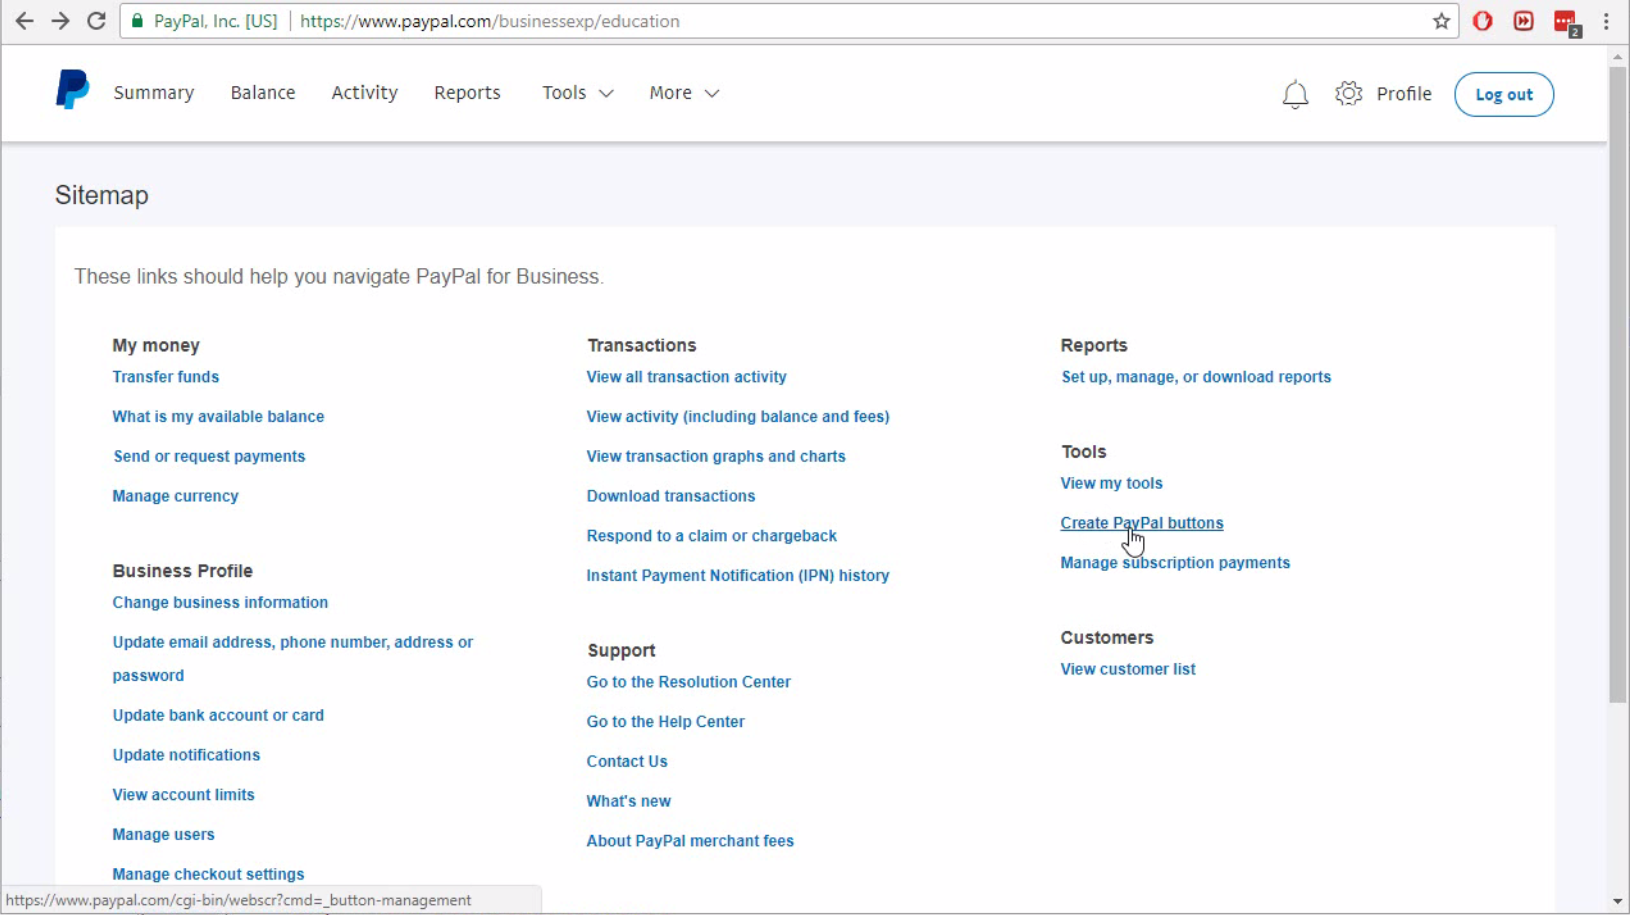Open Manage checkout settings link
The height and width of the screenshot is (915, 1630).
click(208, 874)
